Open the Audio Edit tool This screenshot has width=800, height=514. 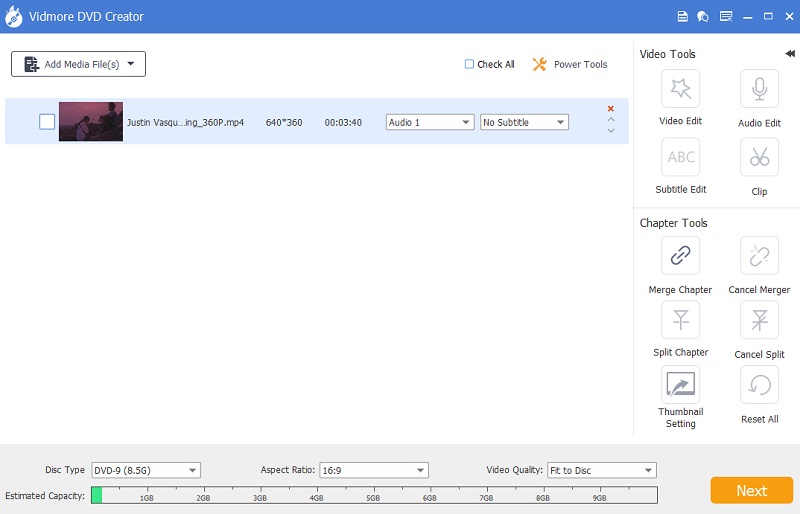759,89
